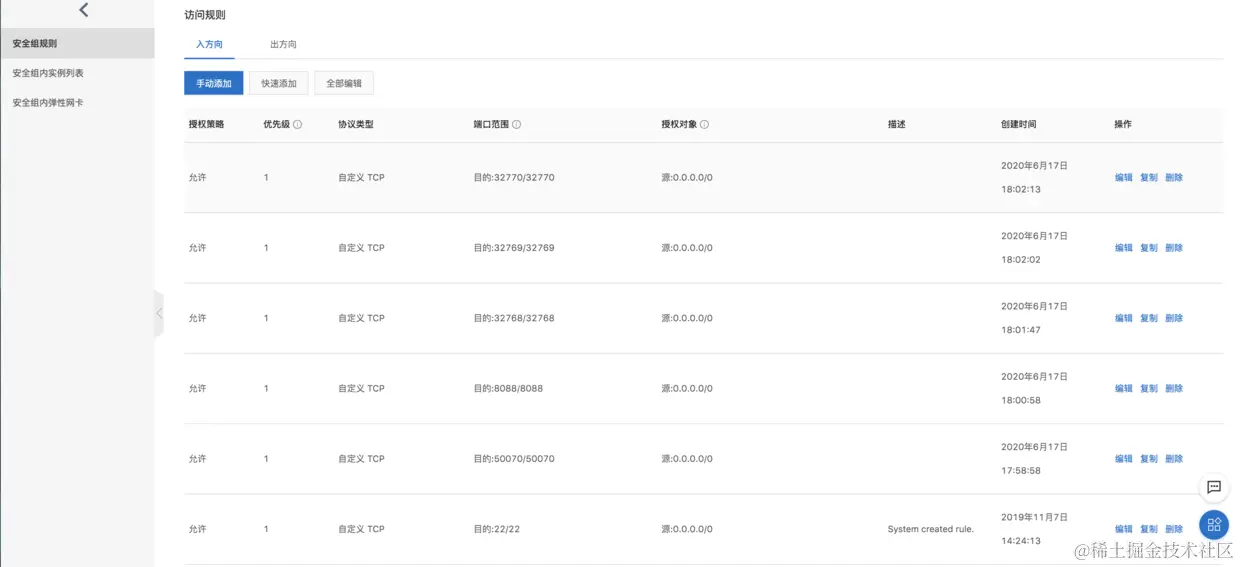Click the 18:01:47 creation time
The height and width of the screenshot is (567, 1240).
tap(1021, 329)
